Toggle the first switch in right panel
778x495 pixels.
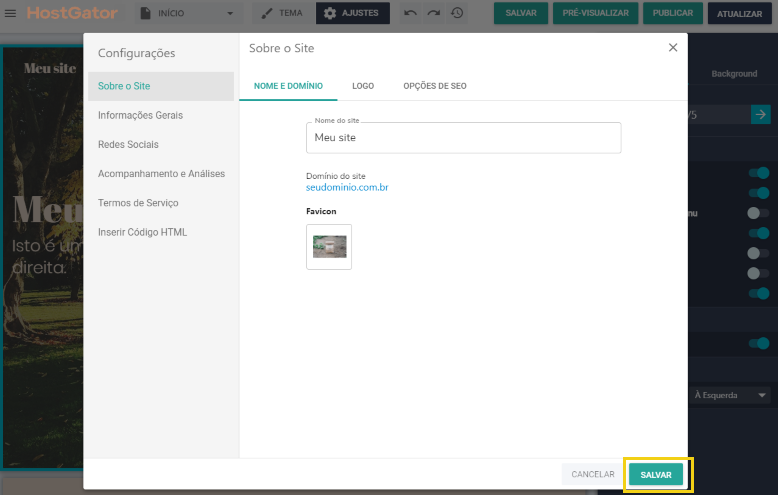point(759,173)
